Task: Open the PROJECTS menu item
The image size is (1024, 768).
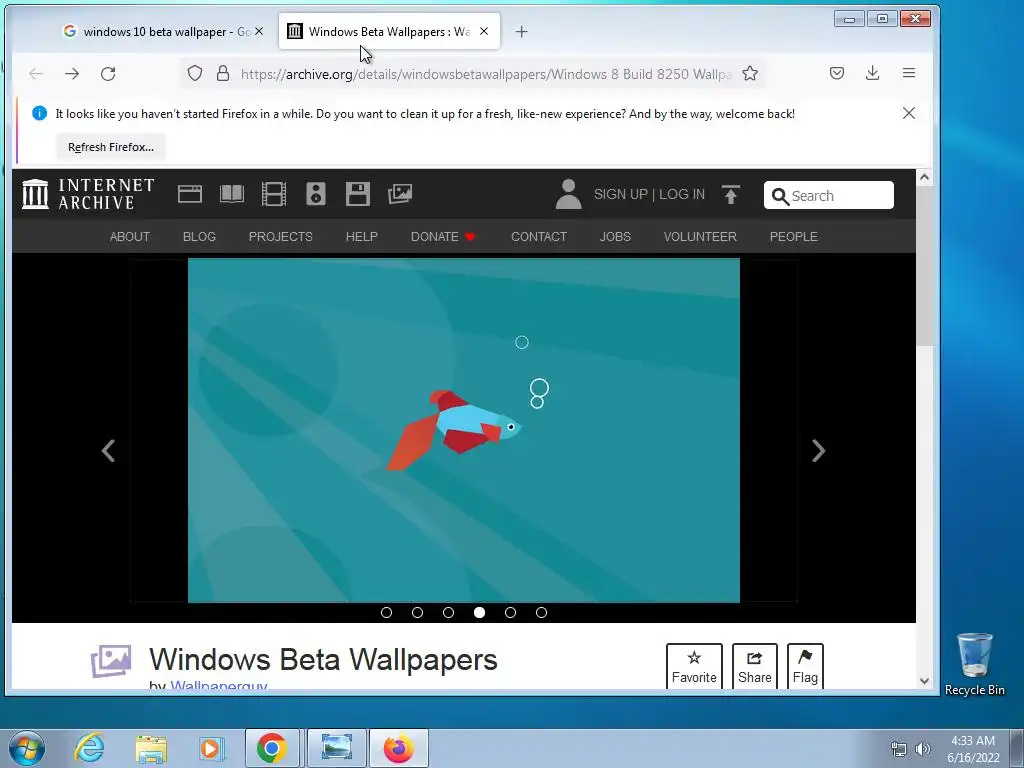Action: (281, 236)
